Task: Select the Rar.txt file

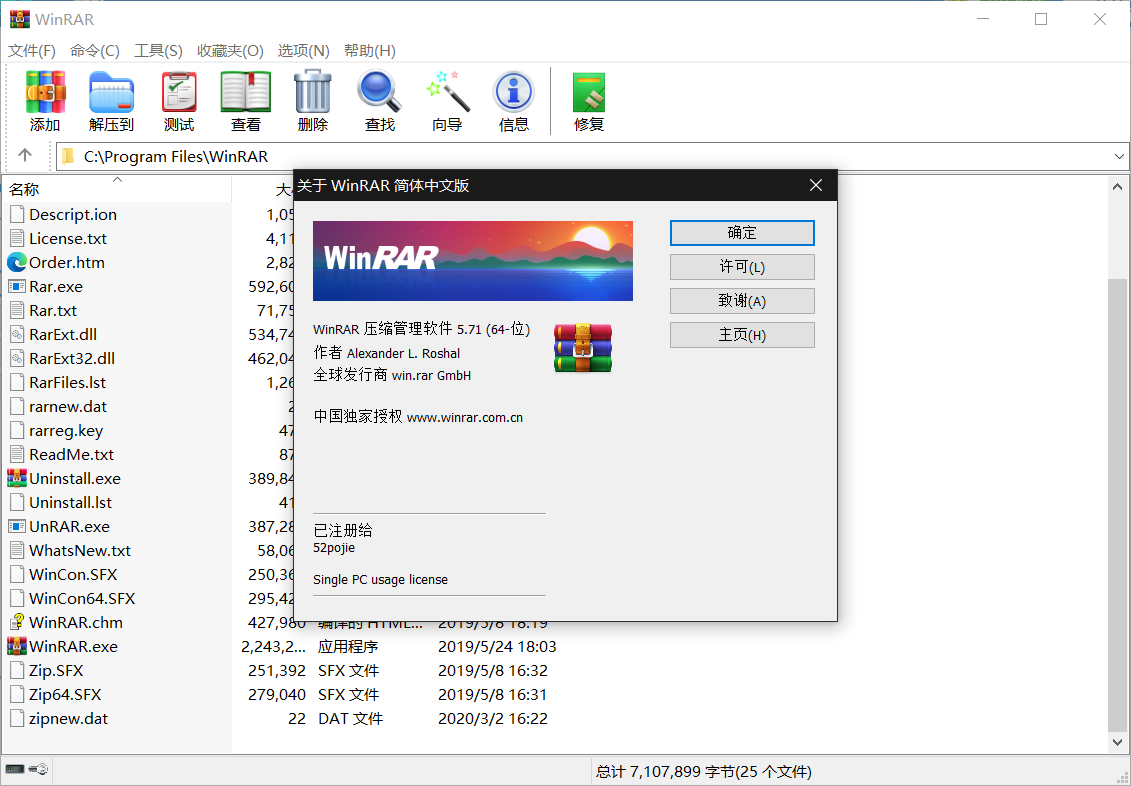Action: point(53,311)
